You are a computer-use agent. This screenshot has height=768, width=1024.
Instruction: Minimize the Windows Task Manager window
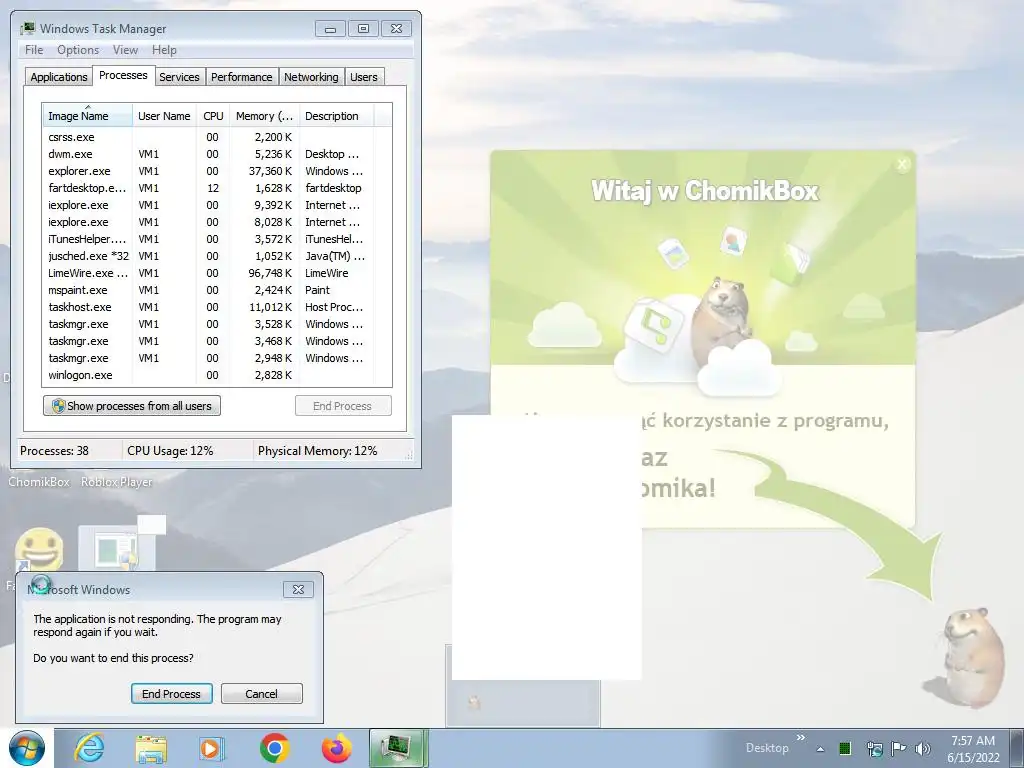(x=330, y=29)
